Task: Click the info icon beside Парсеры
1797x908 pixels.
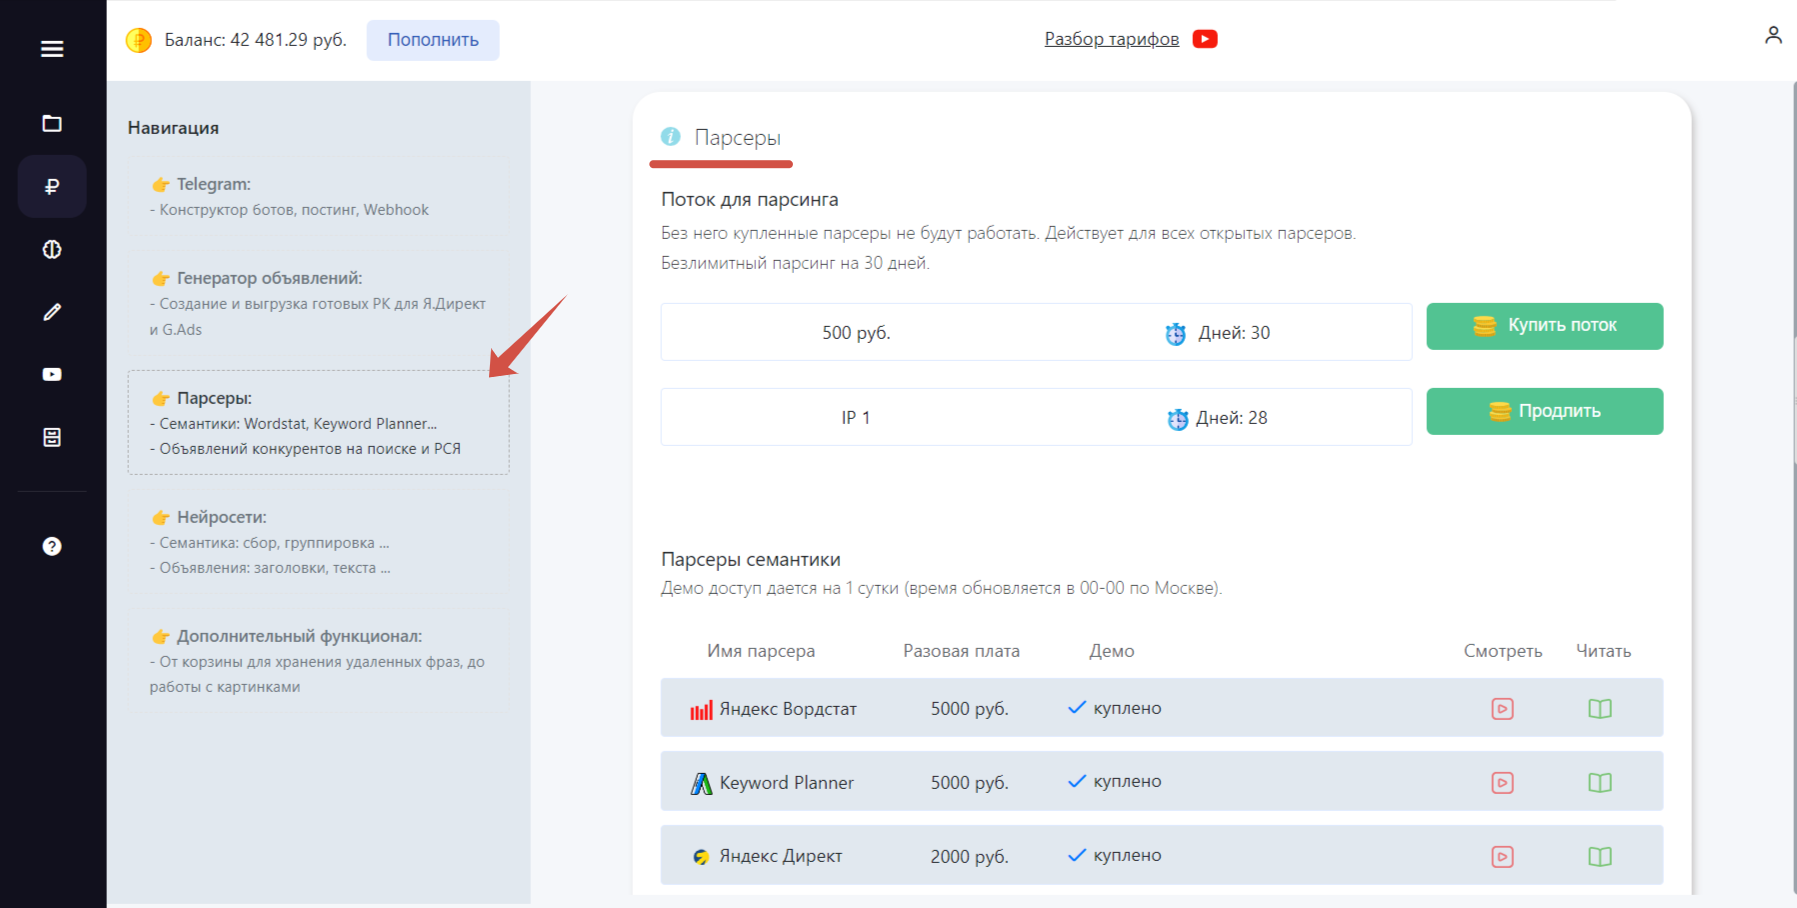Action: (670, 136)
